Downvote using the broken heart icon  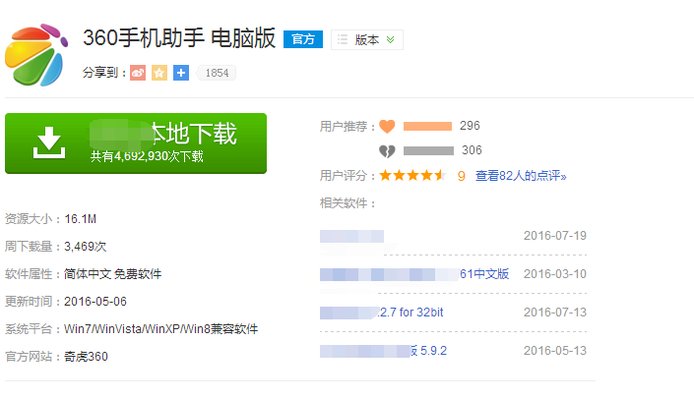click(x=387, y=151)
